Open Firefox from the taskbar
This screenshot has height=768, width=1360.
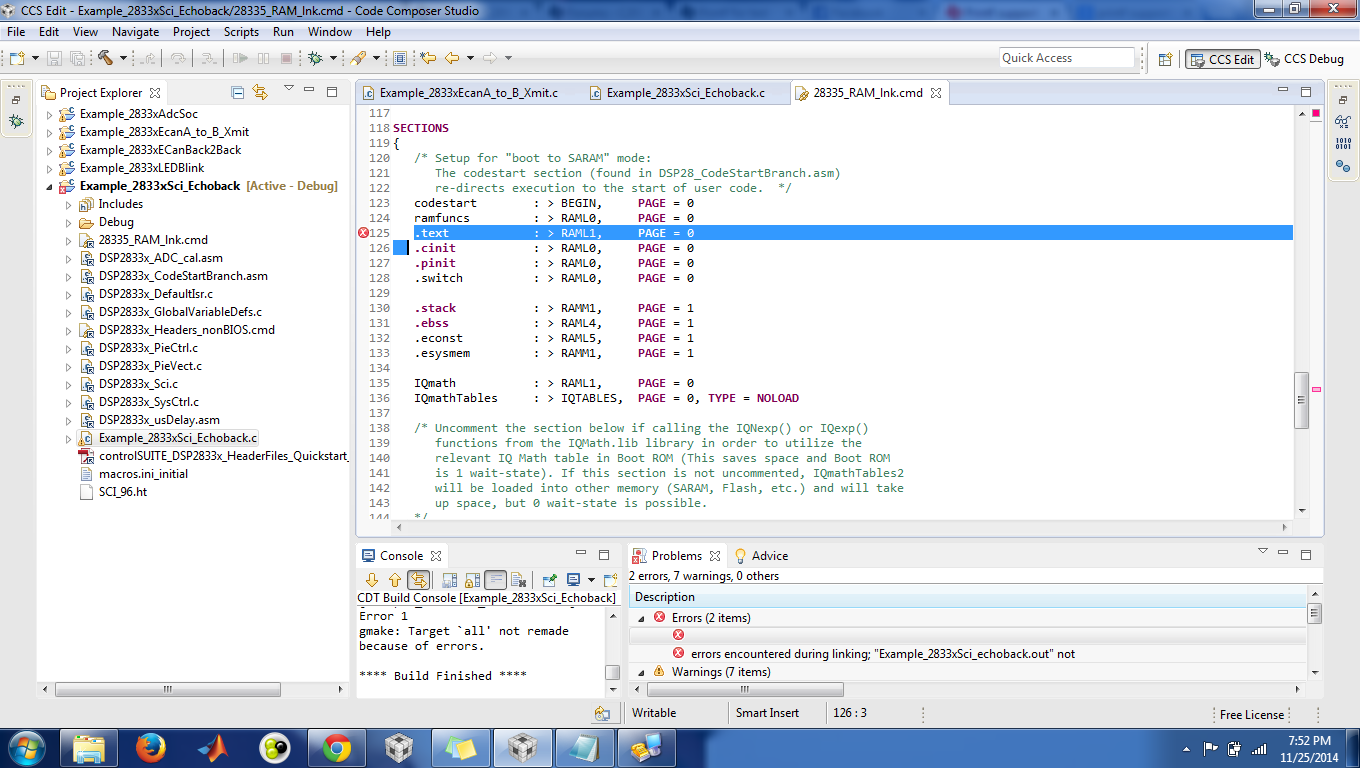point(151,747)
